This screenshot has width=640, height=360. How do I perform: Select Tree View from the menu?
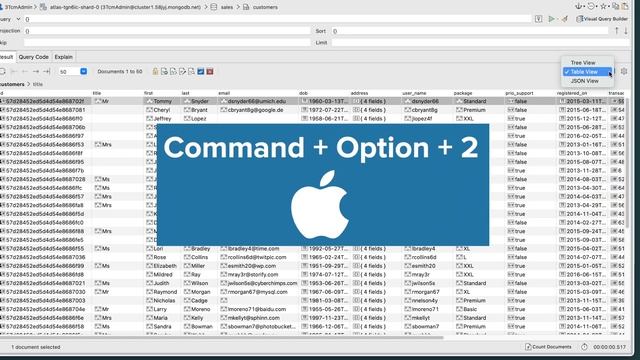pos(583,63)
